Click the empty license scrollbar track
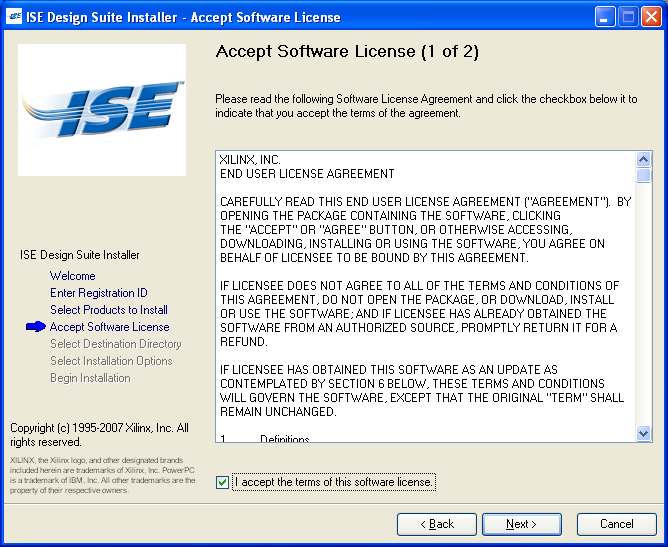Viewport: 668px width, 547px height. point(643,300)
